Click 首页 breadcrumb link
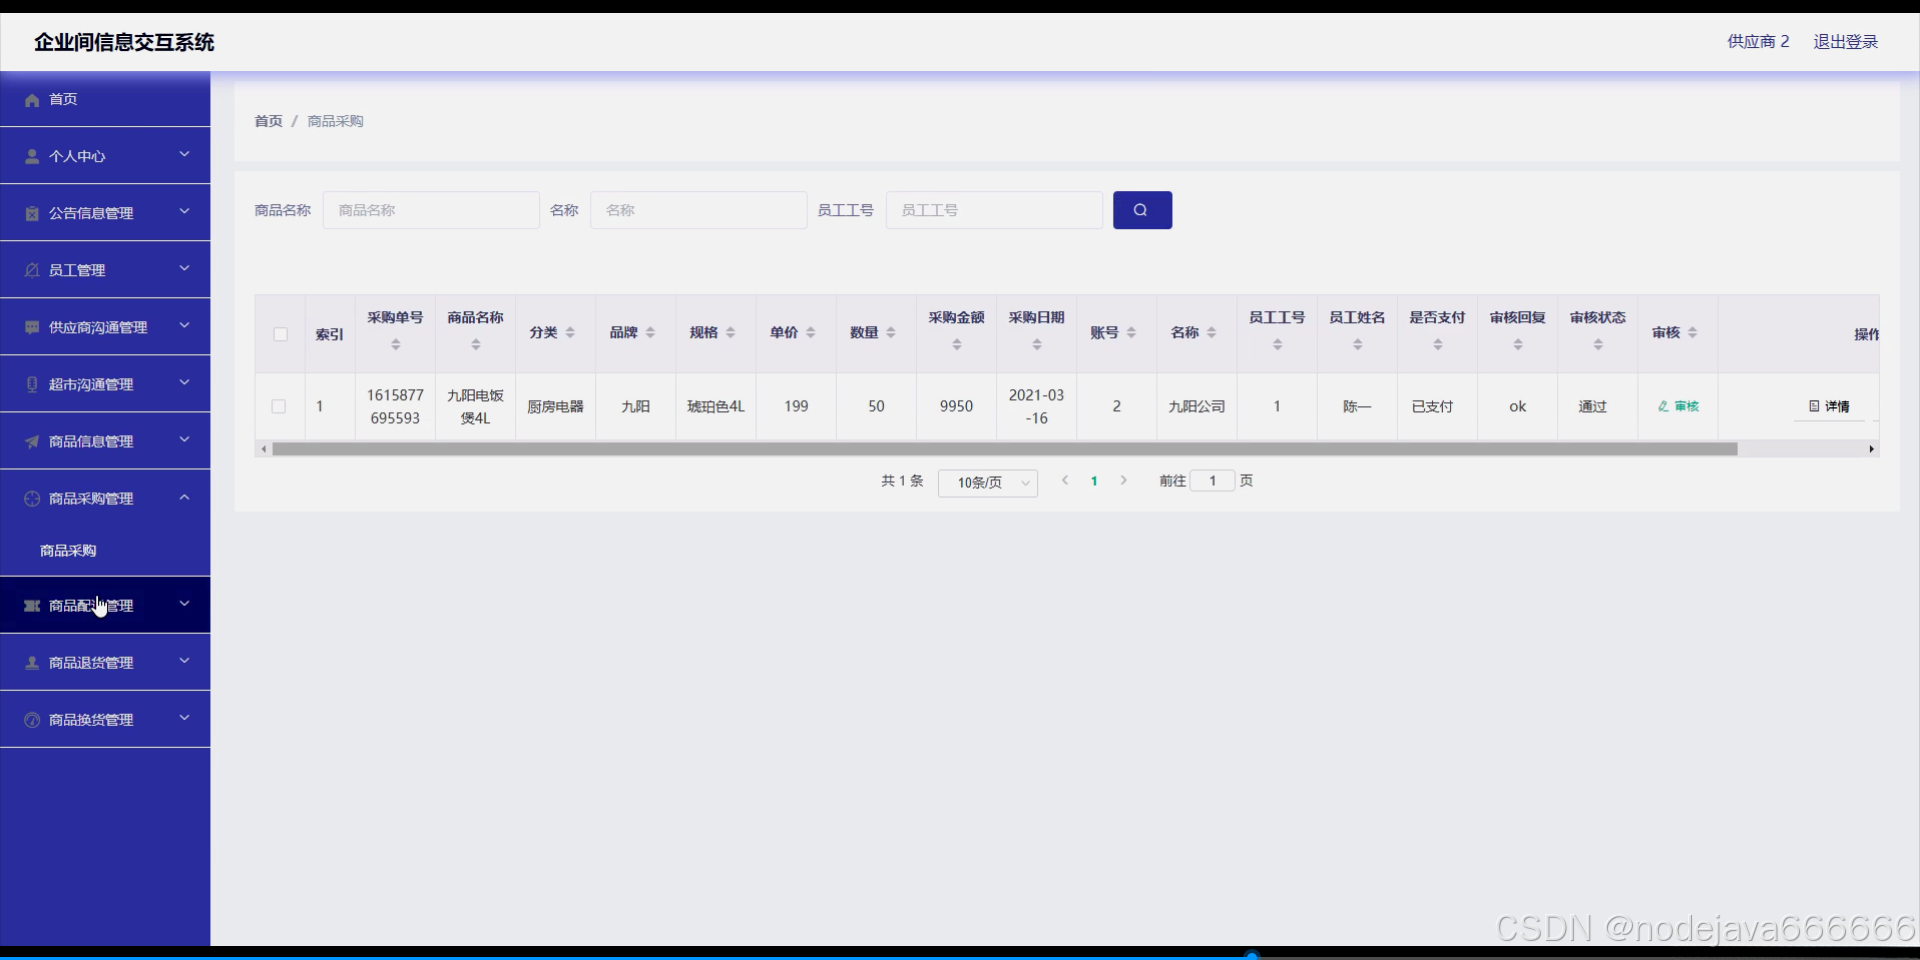 click(268, 121)
